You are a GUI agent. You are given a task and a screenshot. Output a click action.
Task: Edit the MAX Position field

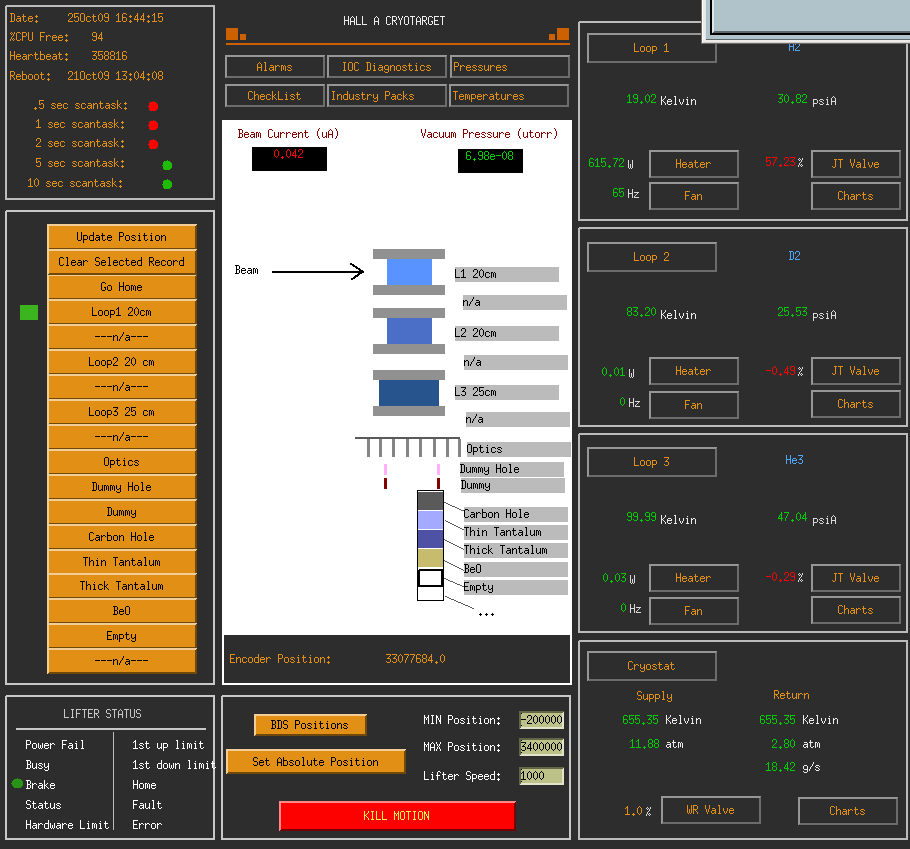click(541, 747)
